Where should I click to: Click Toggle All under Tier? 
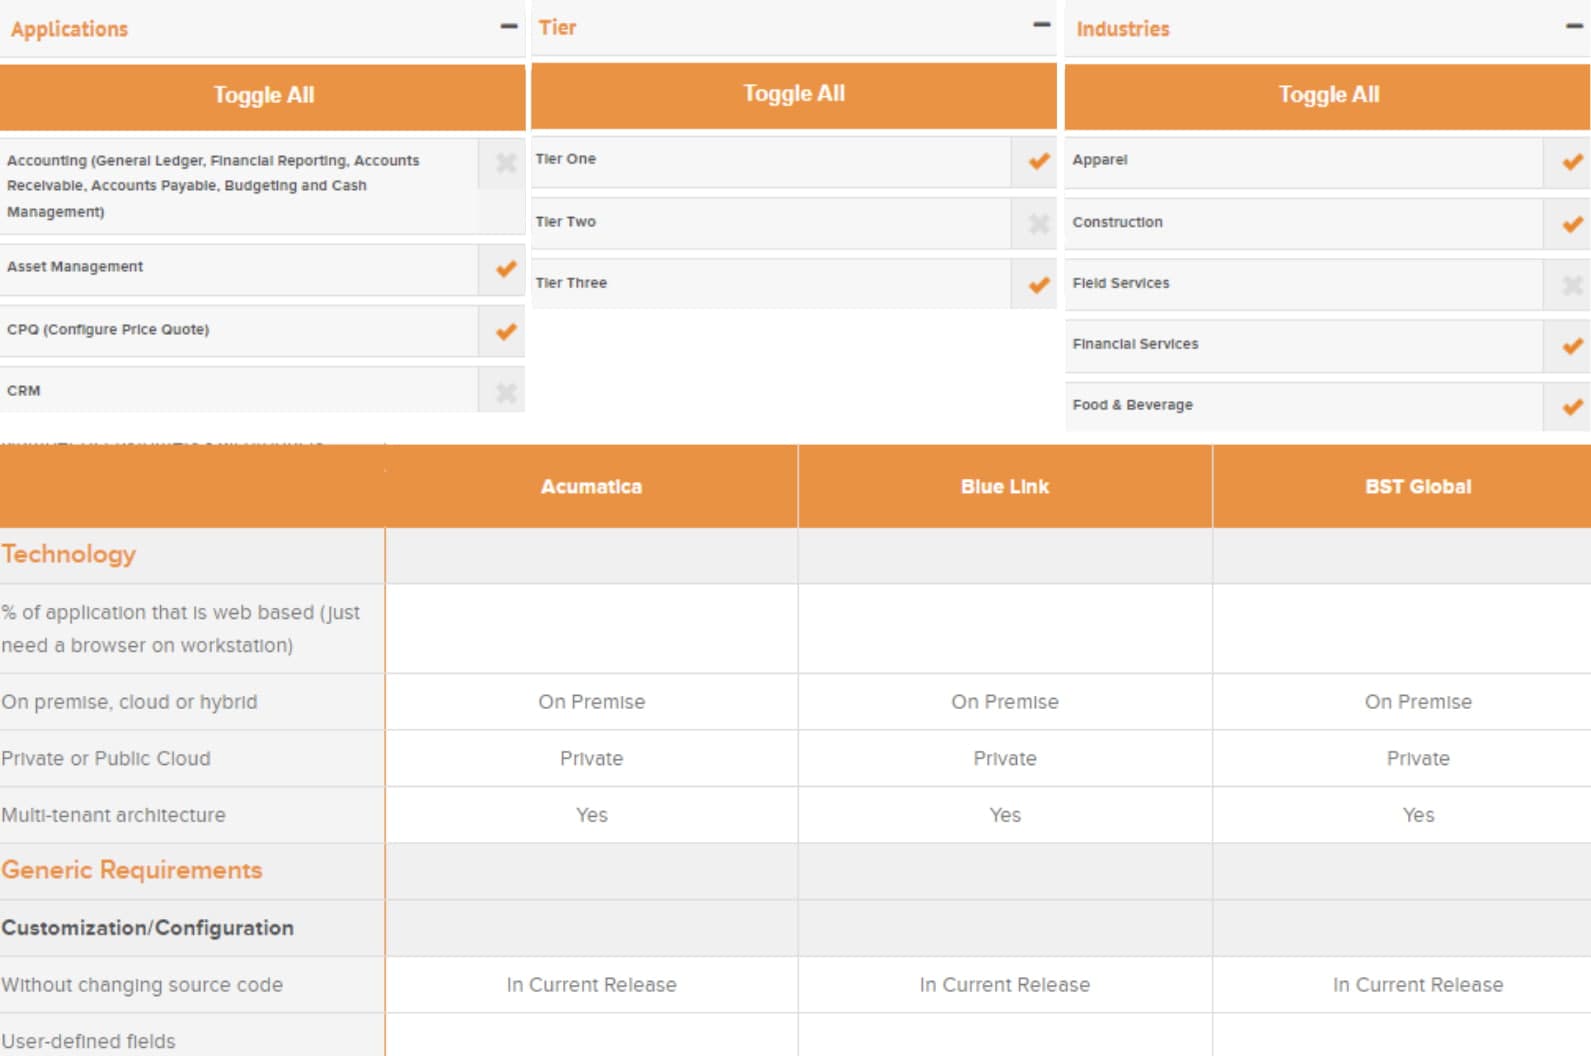click(793, 94)
